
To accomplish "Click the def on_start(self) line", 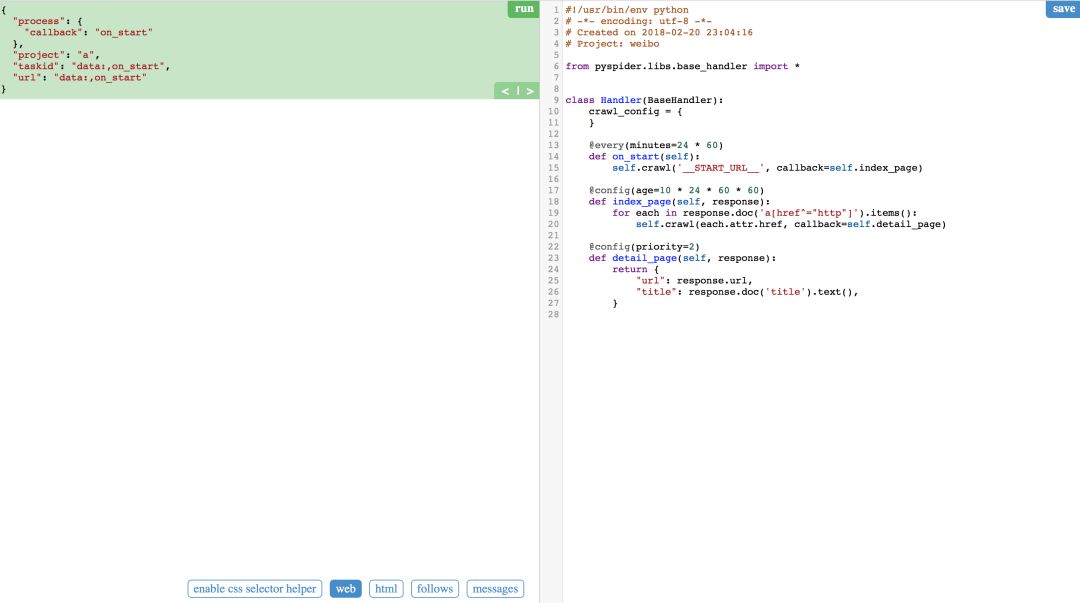I will pos(644,156).
